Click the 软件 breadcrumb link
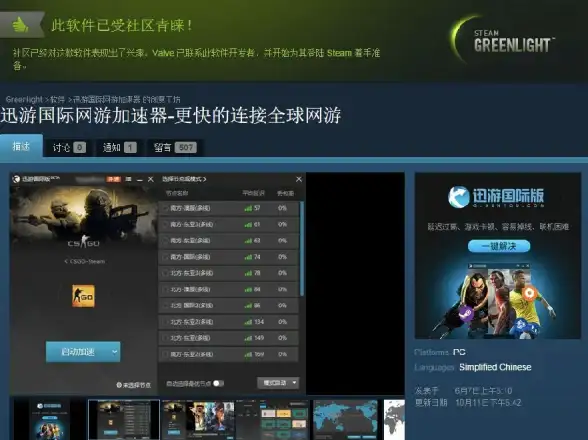 [57, 99]
